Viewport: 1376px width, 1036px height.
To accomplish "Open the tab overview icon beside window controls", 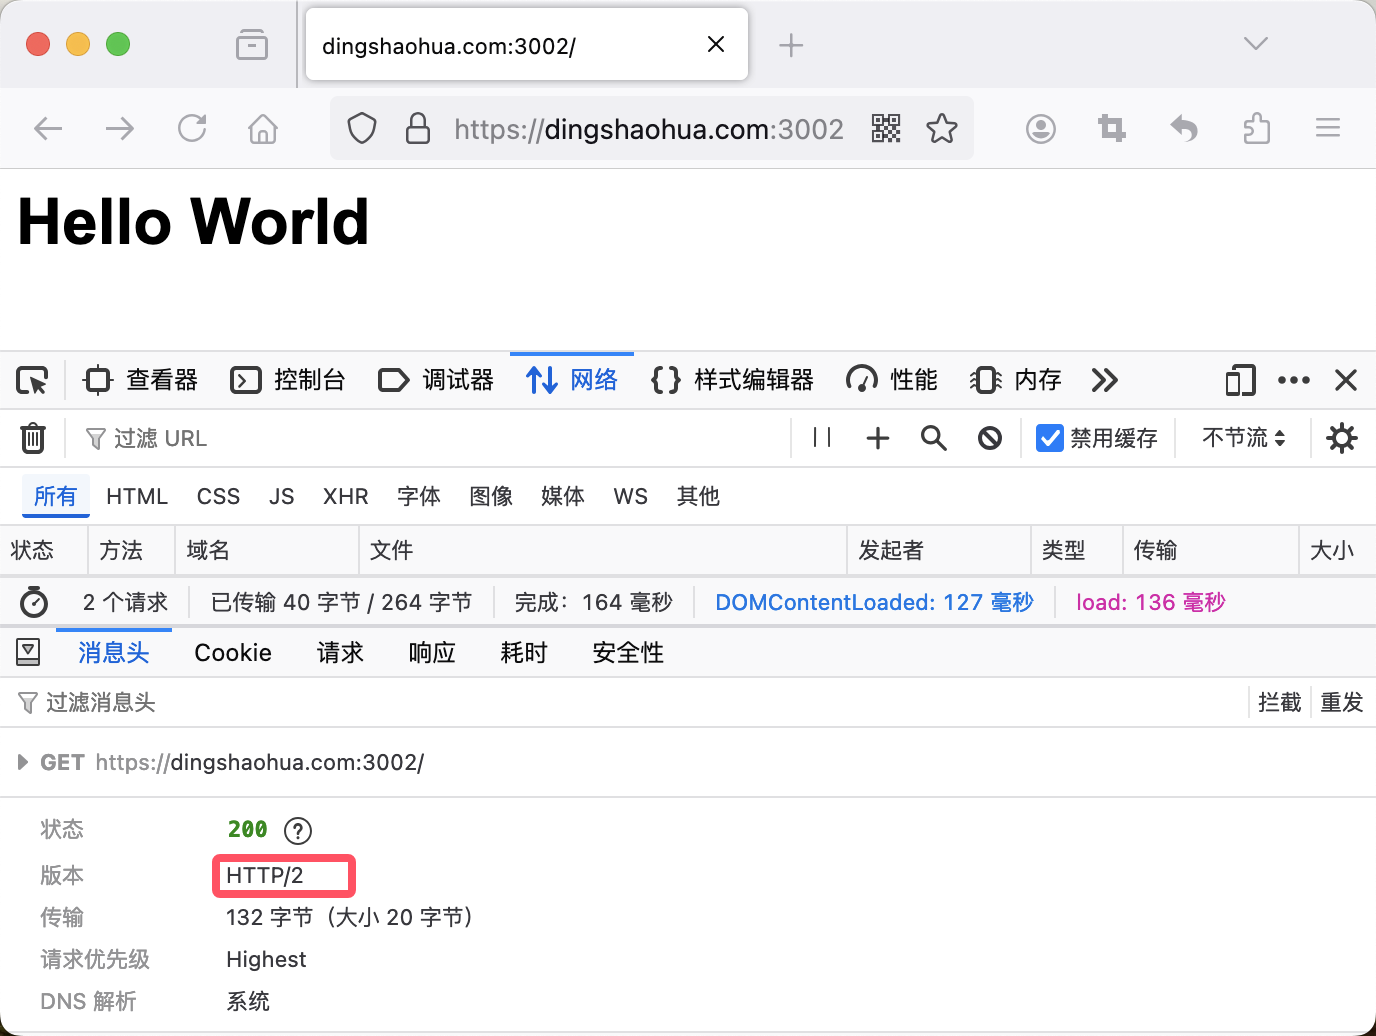I will [252, 44].
